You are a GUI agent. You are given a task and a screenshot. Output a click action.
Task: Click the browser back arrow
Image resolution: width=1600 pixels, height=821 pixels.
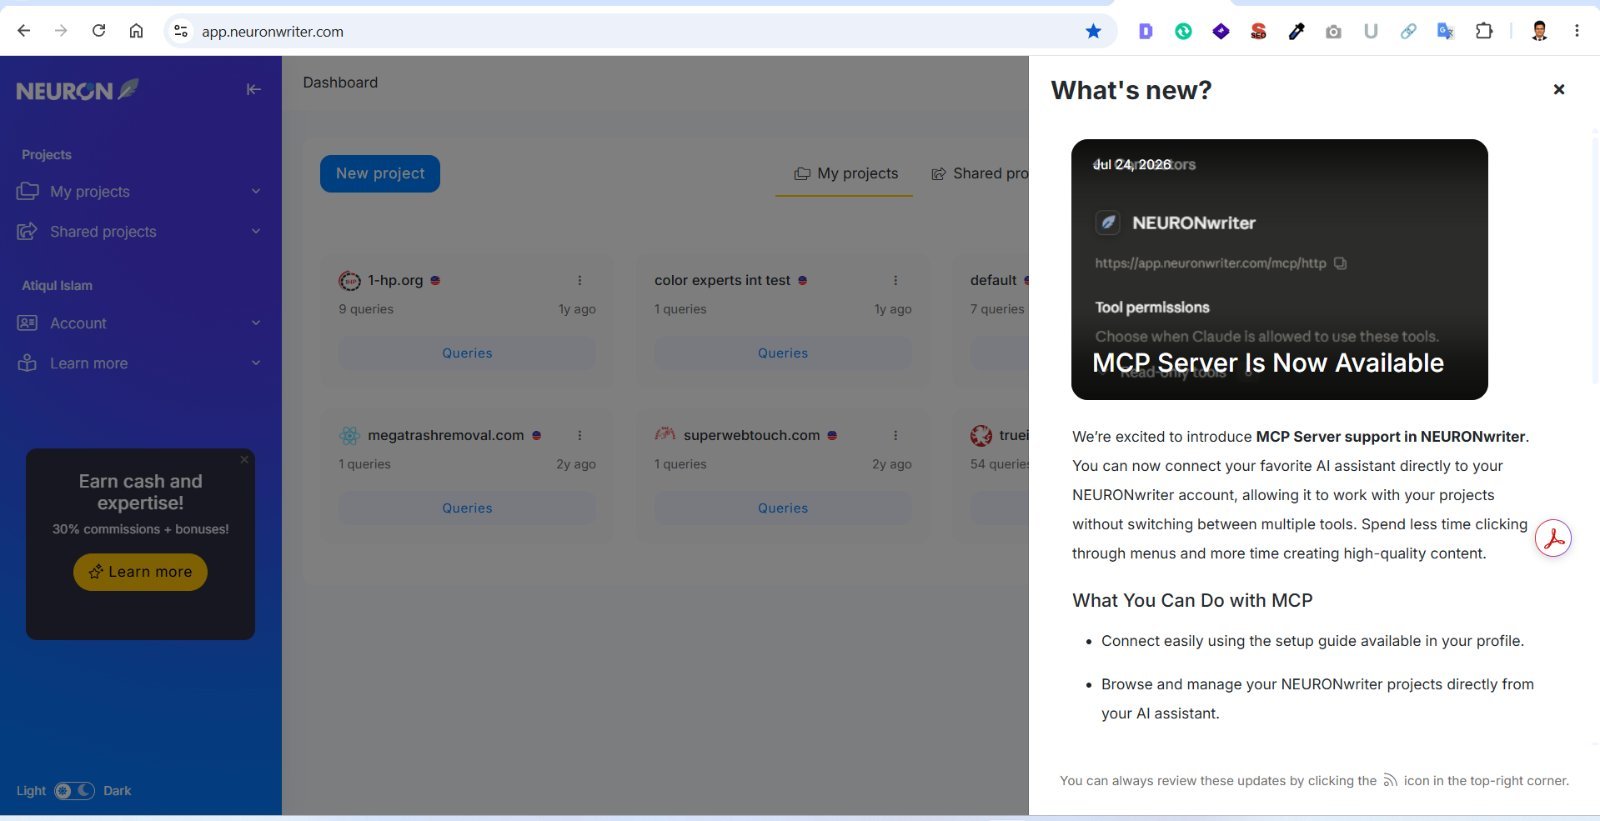tap(24, 31)
